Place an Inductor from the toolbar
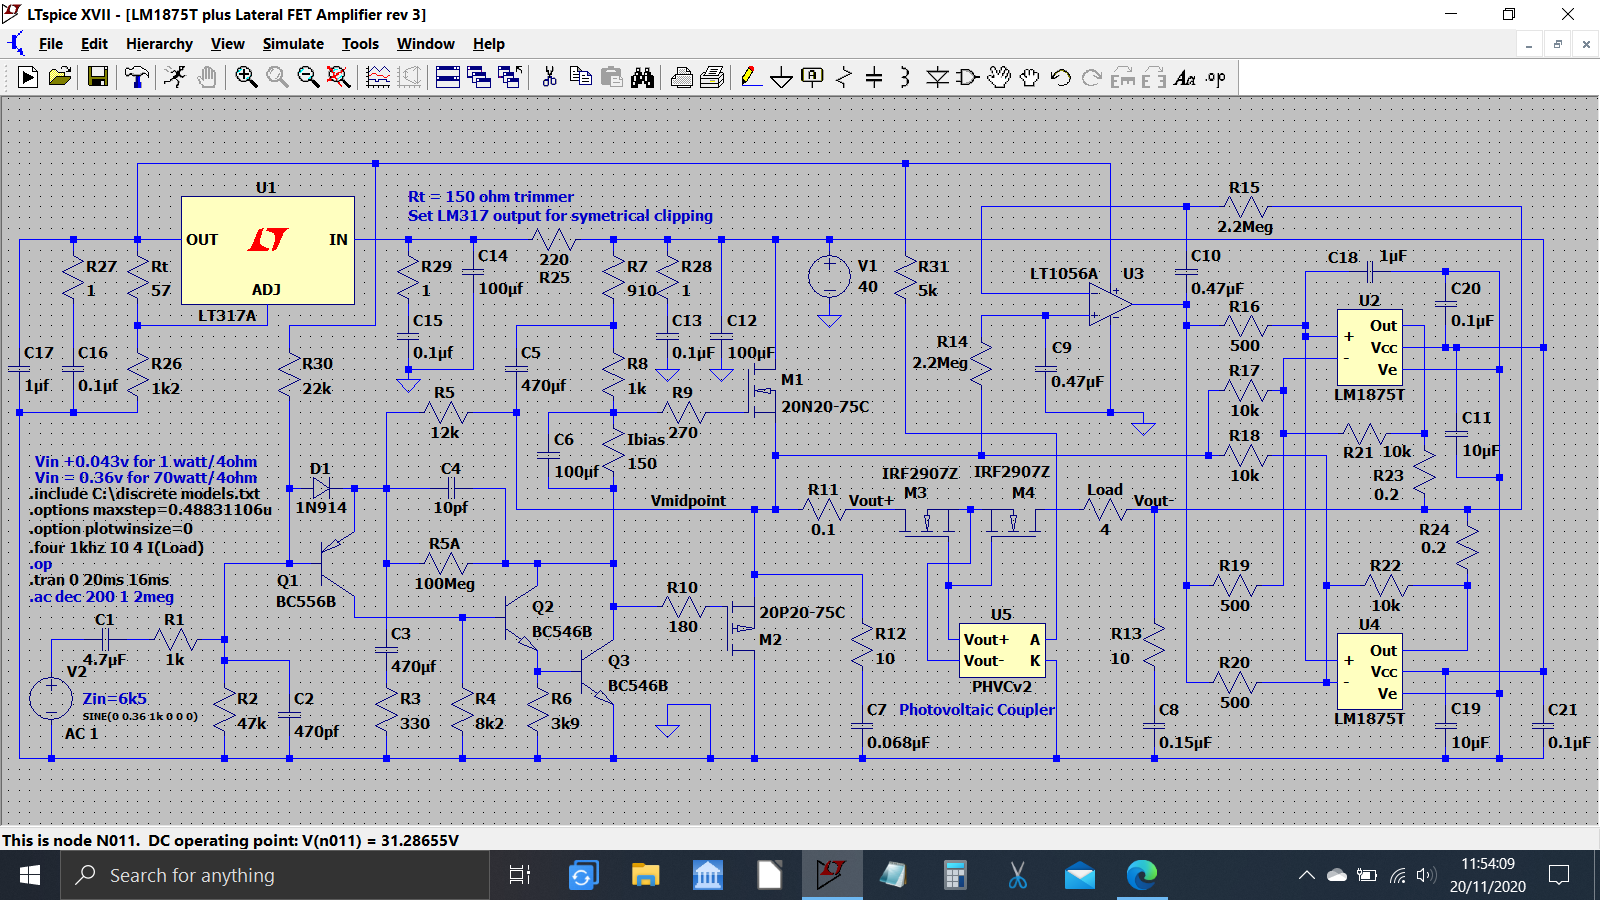Viewport: 1600px width, 904px height. pyautogui.click(x=905, y=77)
